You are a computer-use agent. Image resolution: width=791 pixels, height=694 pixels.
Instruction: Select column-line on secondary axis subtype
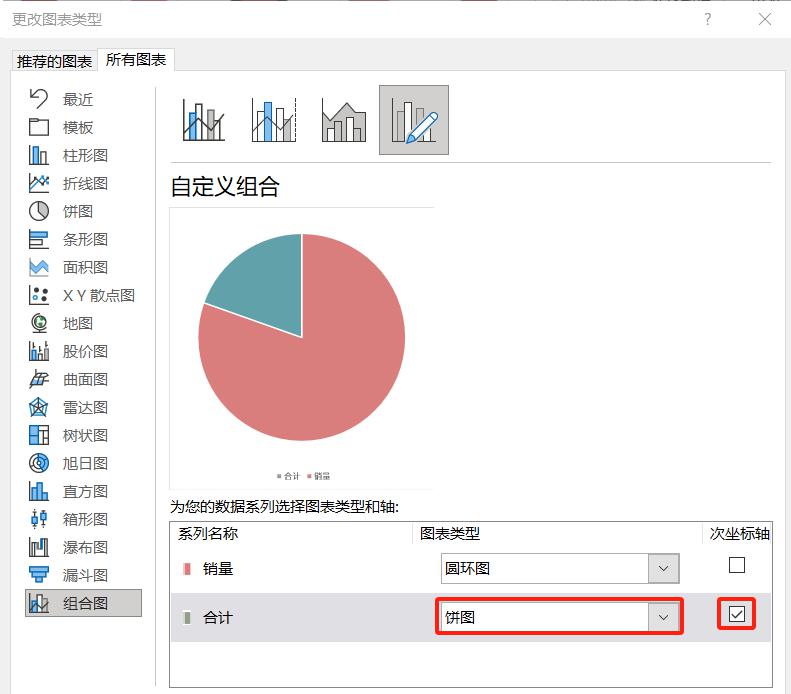coord(273,120)
